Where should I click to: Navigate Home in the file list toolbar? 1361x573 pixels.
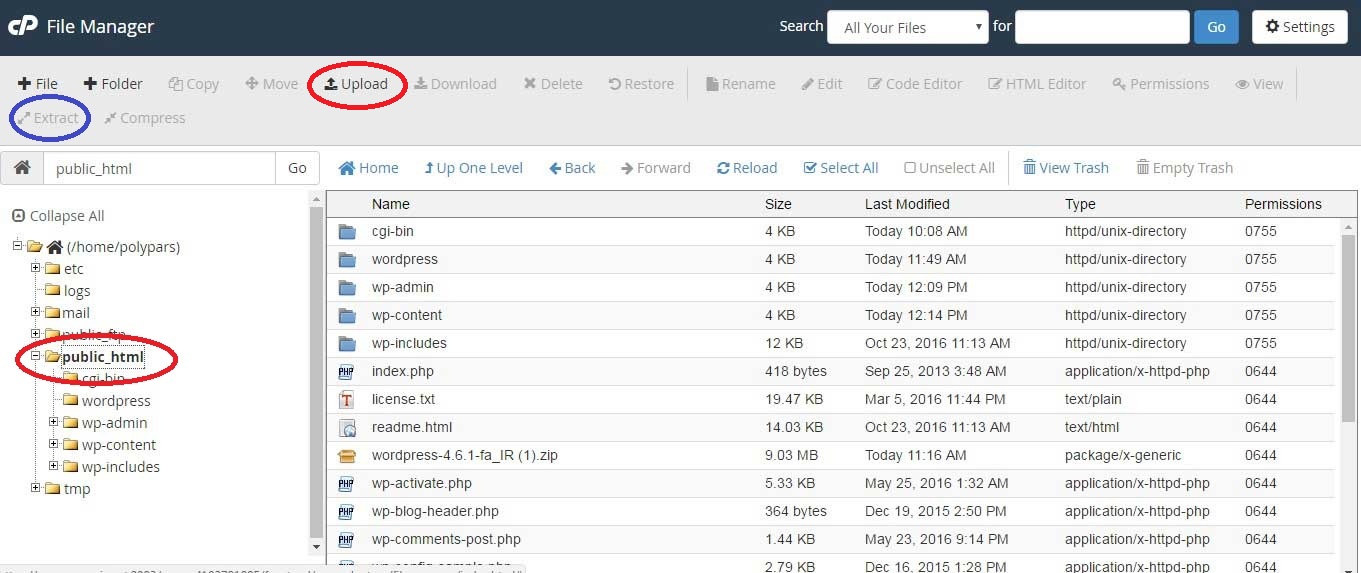369,168
